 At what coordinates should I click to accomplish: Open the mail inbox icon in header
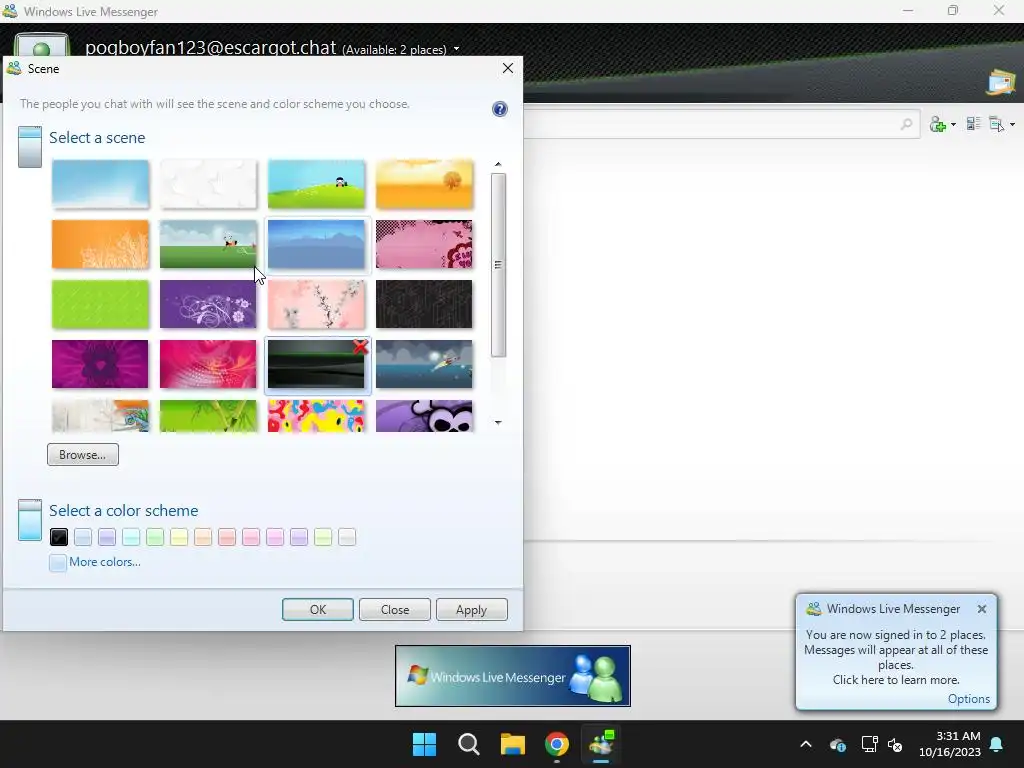coord(1001,83)
